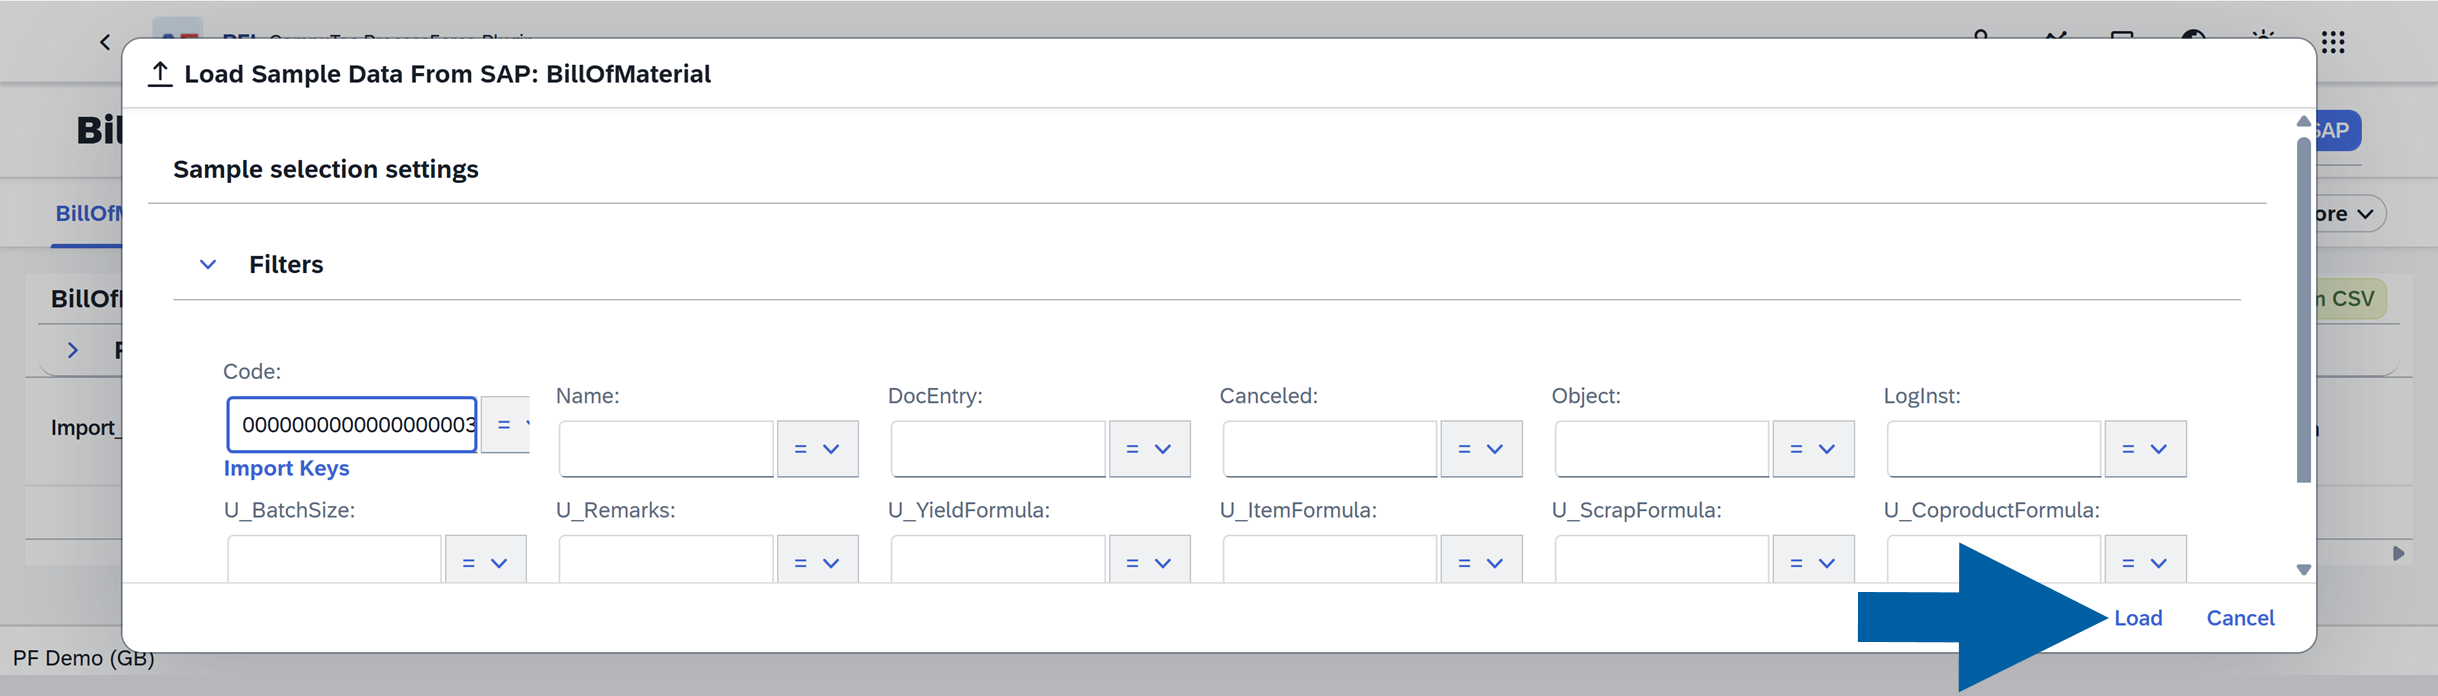Image resolution: width=2438 pixels, height=696 pixels.
Task: Click the upload icon beside dialog title
Action: click(x=160, y=74)
